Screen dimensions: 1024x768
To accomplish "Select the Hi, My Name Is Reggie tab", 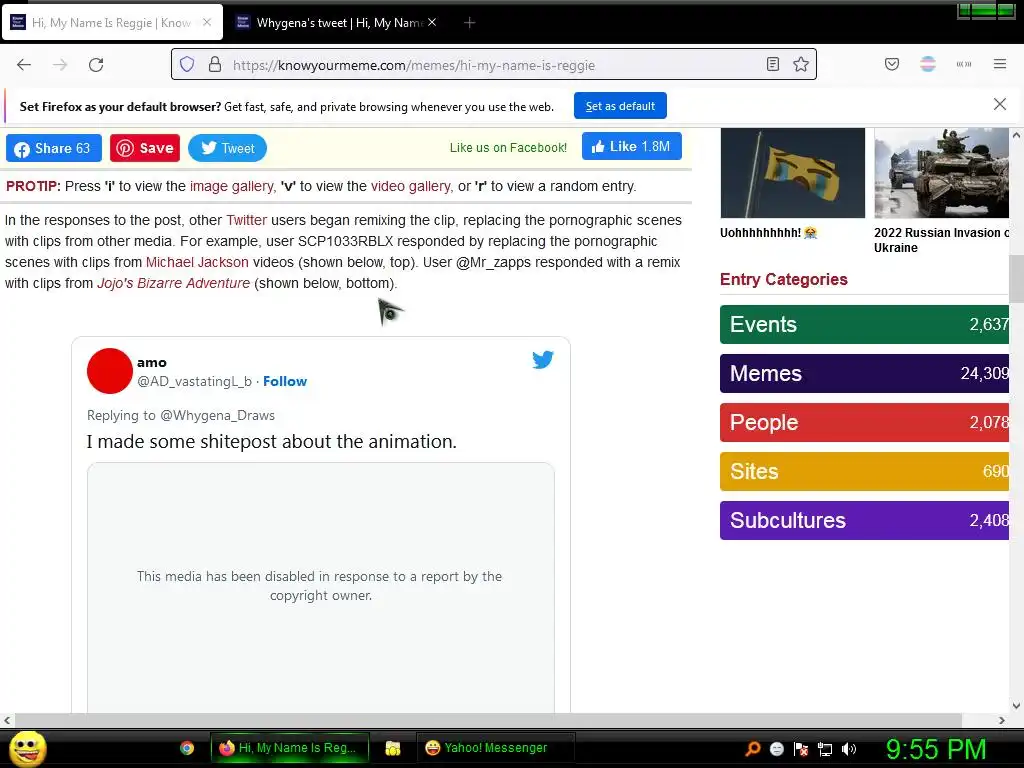I will pyautogui.click(x=112, y=23).
